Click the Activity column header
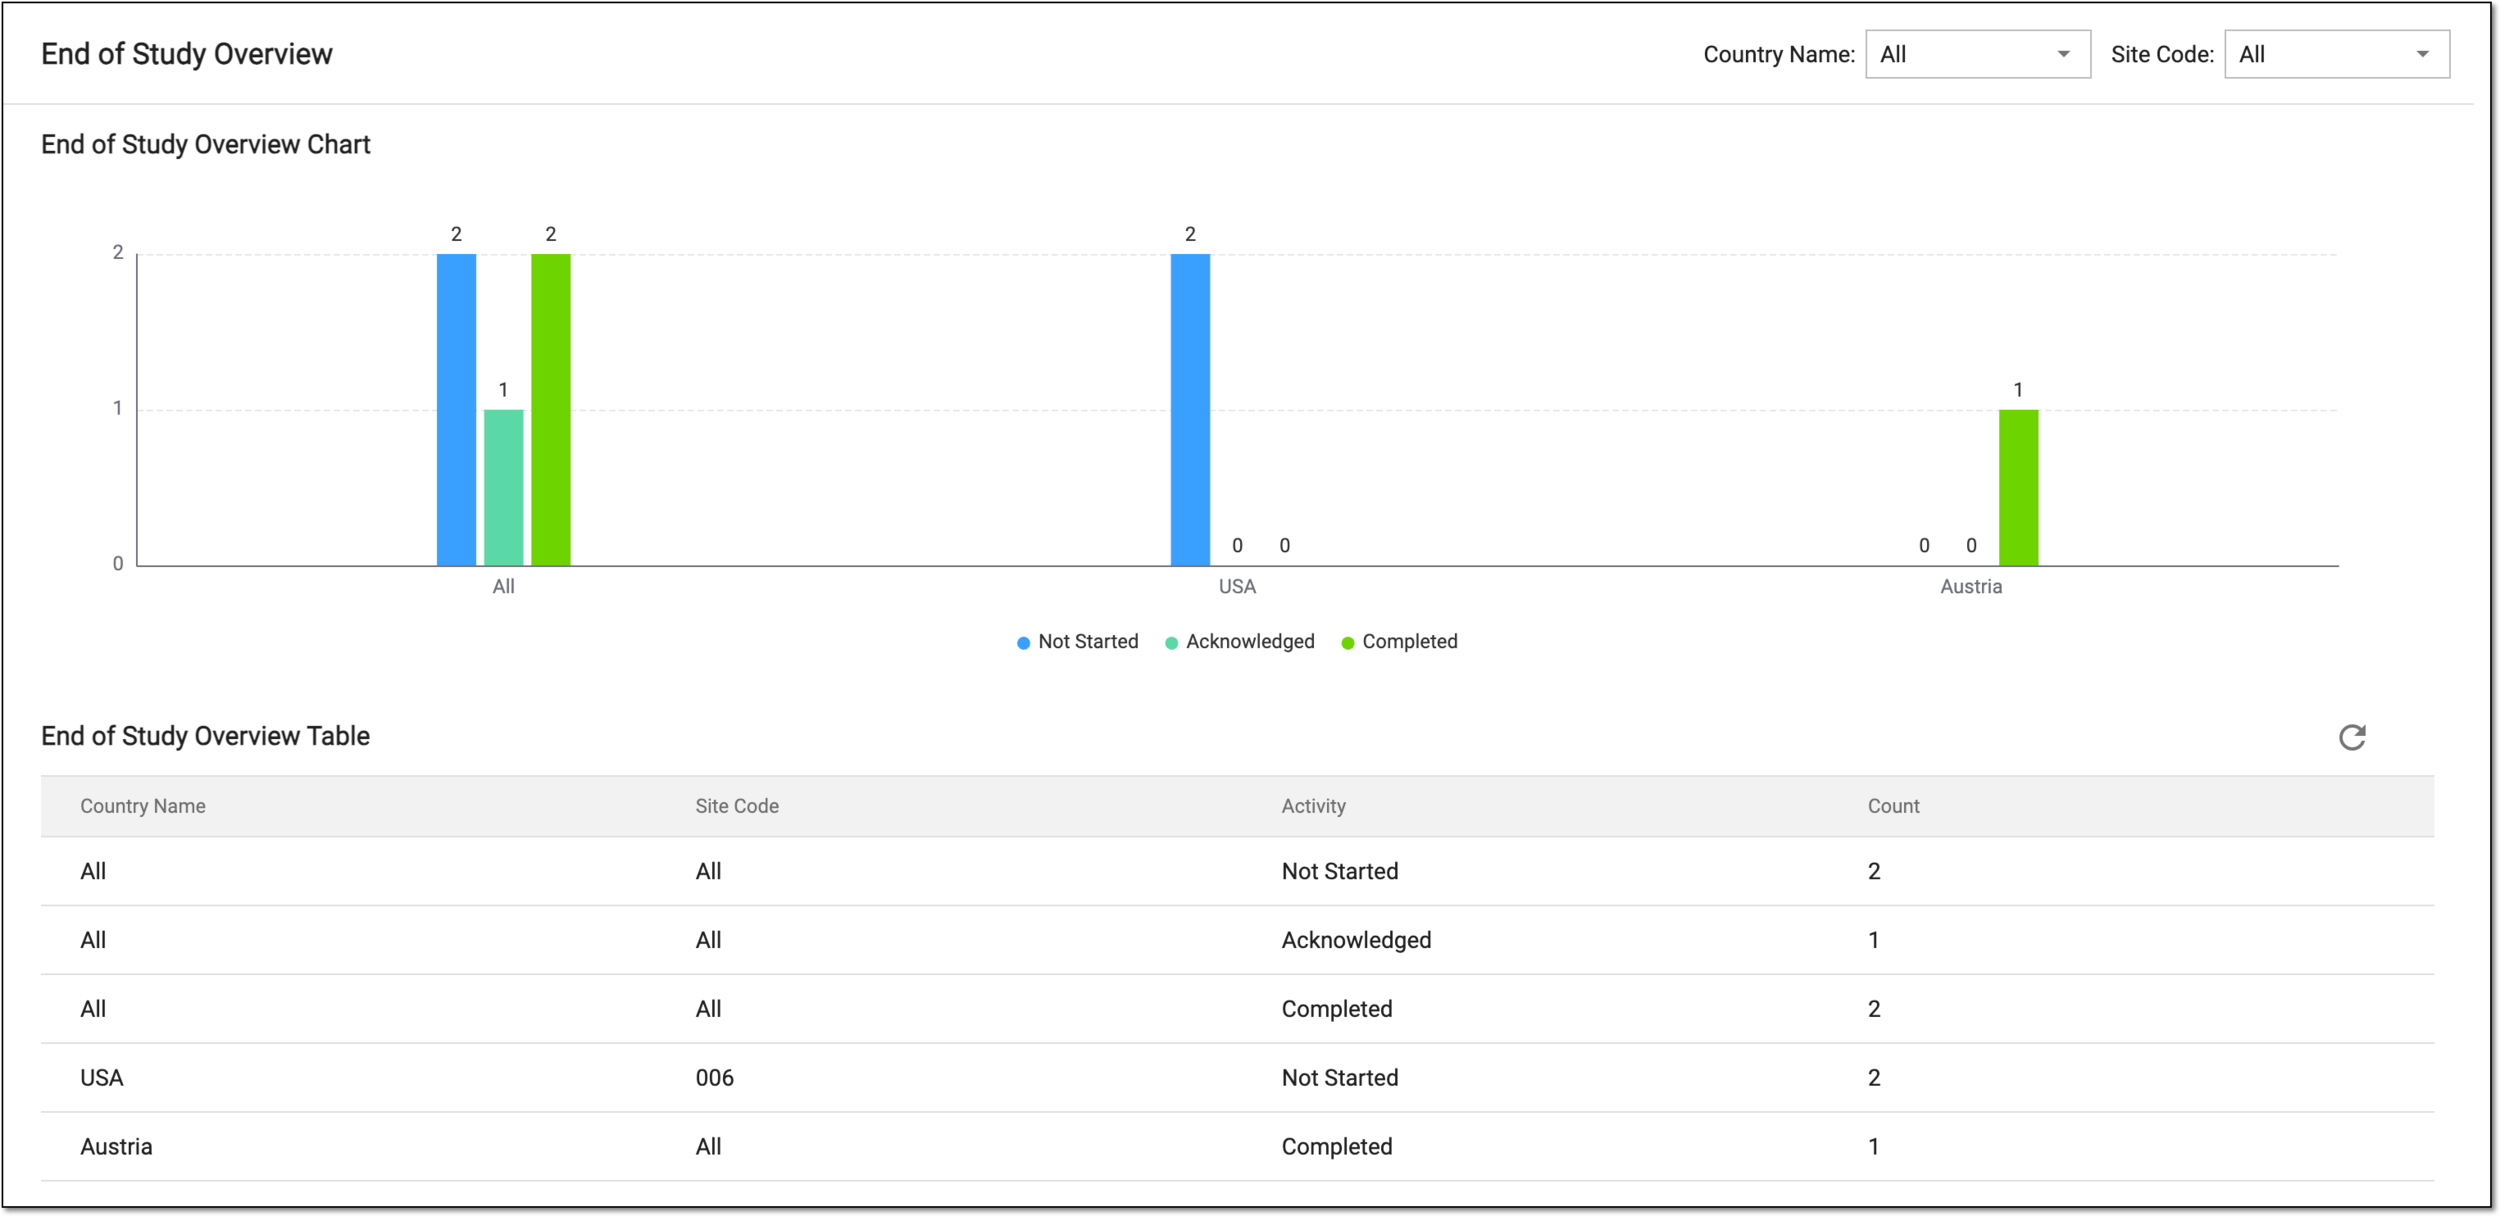2500x1216 pixels. click(x=1313, y=806)
